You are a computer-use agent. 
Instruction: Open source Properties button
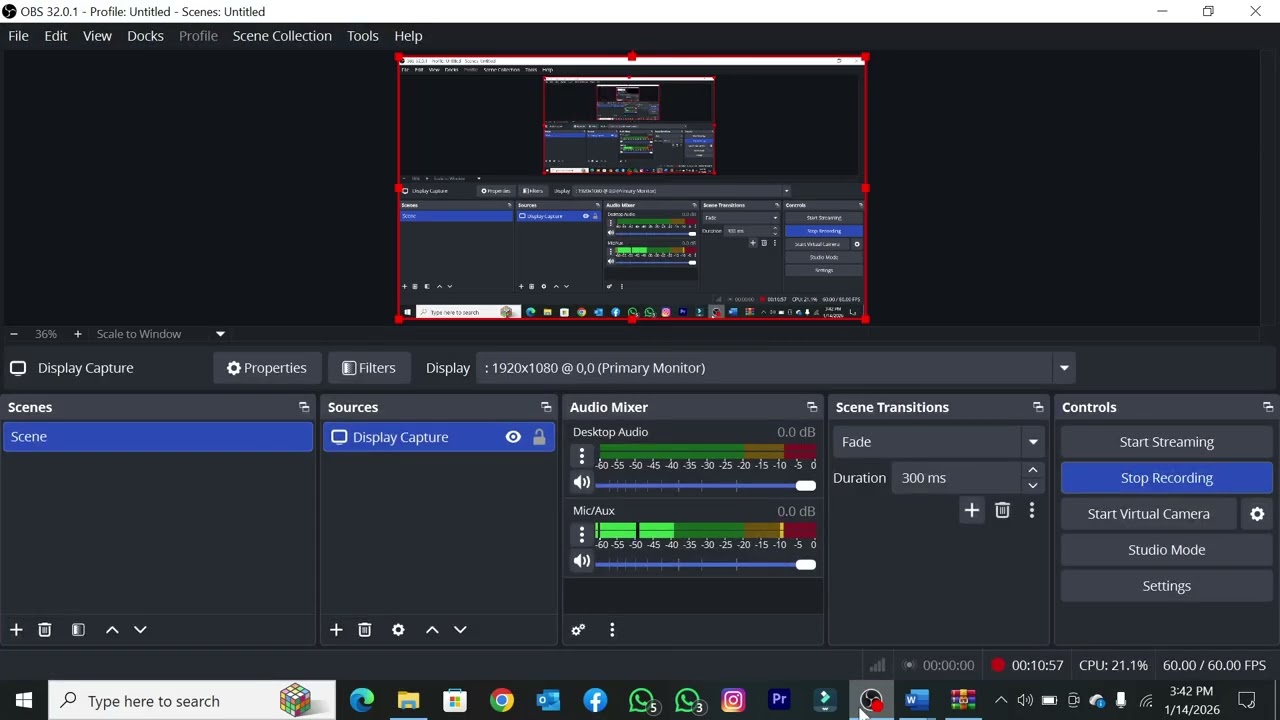click(267, 368)
